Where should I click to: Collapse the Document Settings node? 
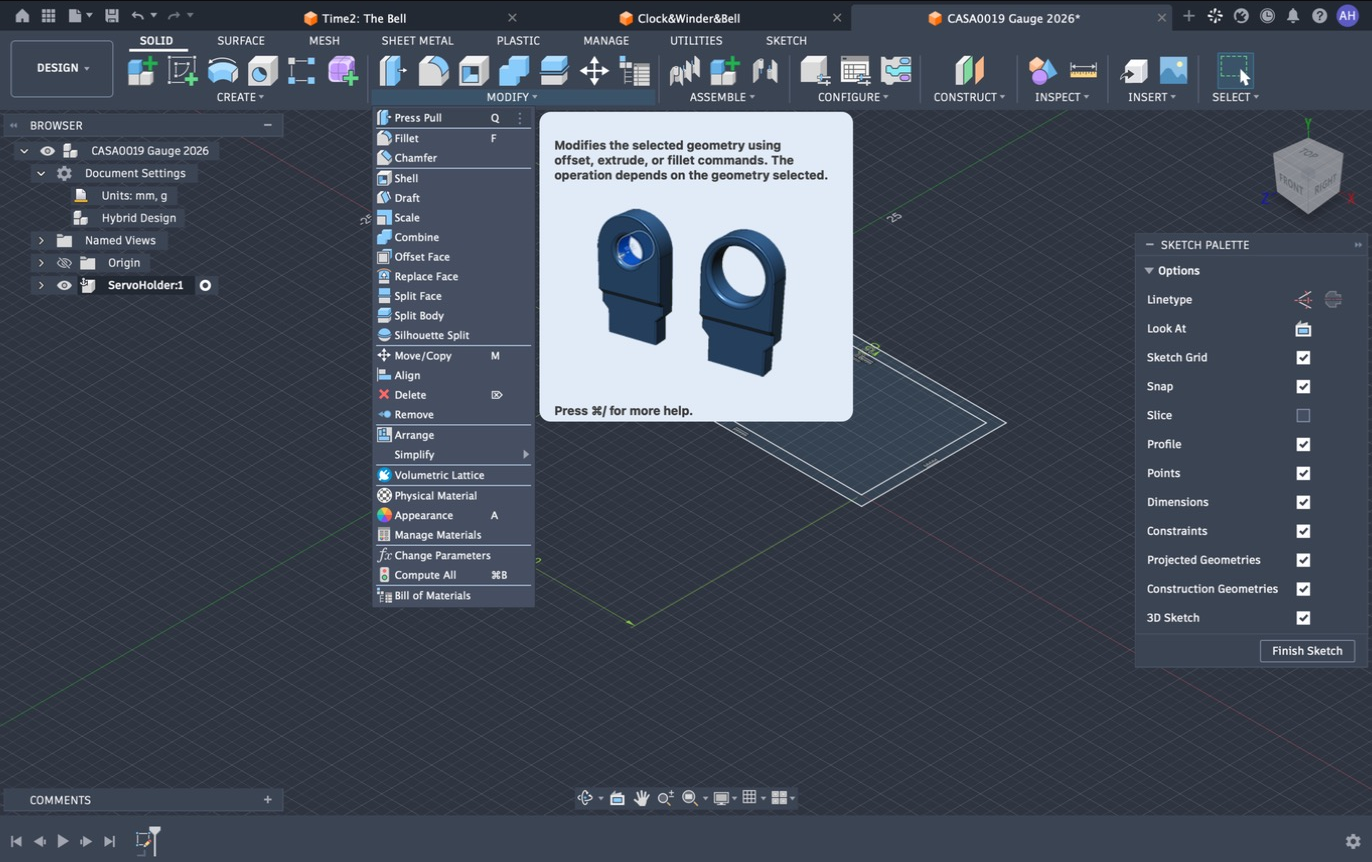pos(41,173)
